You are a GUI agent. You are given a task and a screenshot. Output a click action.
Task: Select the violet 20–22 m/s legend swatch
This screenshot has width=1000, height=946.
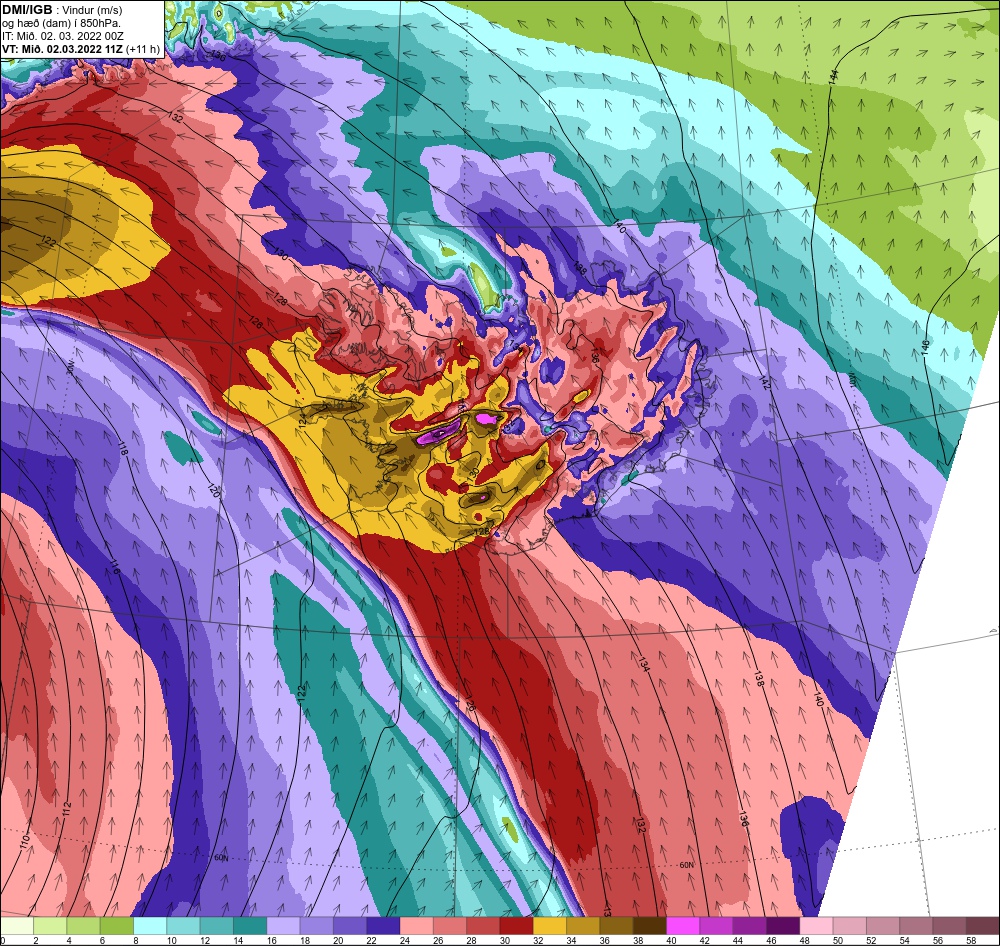tap(349, 926)
